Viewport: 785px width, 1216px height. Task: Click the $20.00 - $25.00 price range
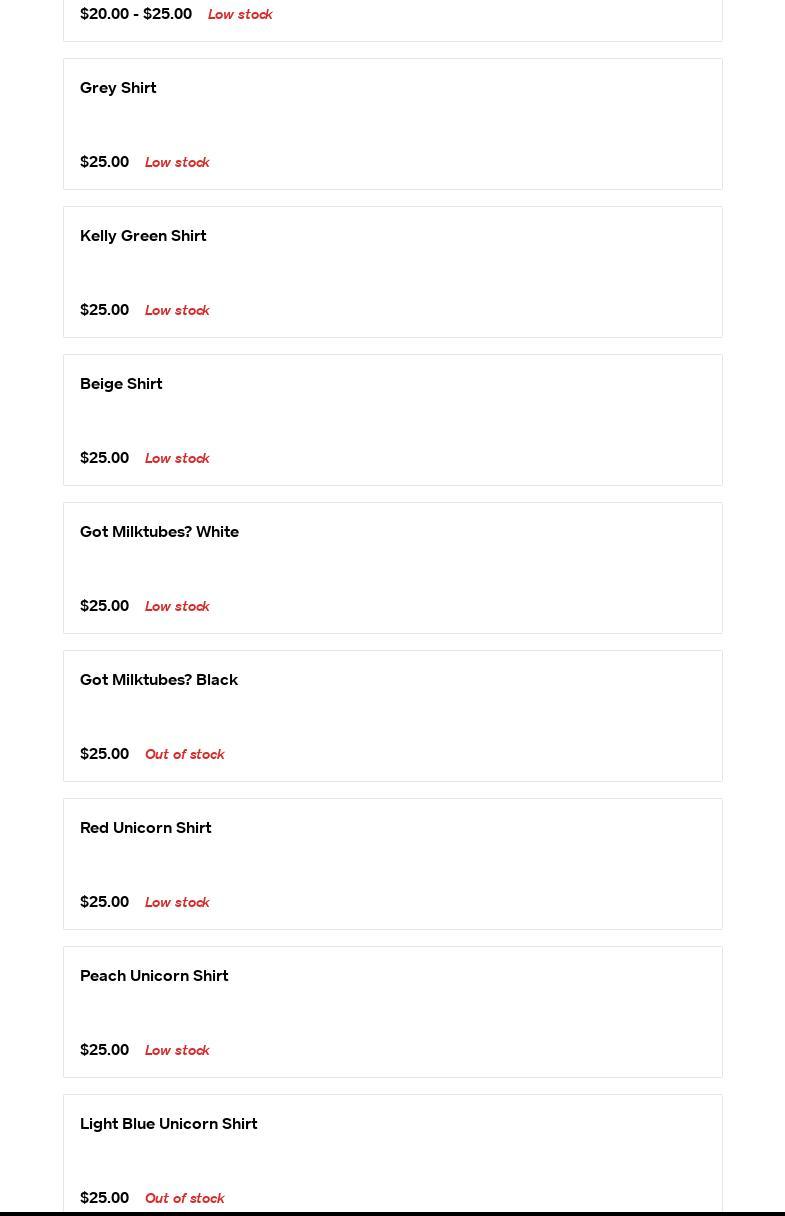click(136, 14)
